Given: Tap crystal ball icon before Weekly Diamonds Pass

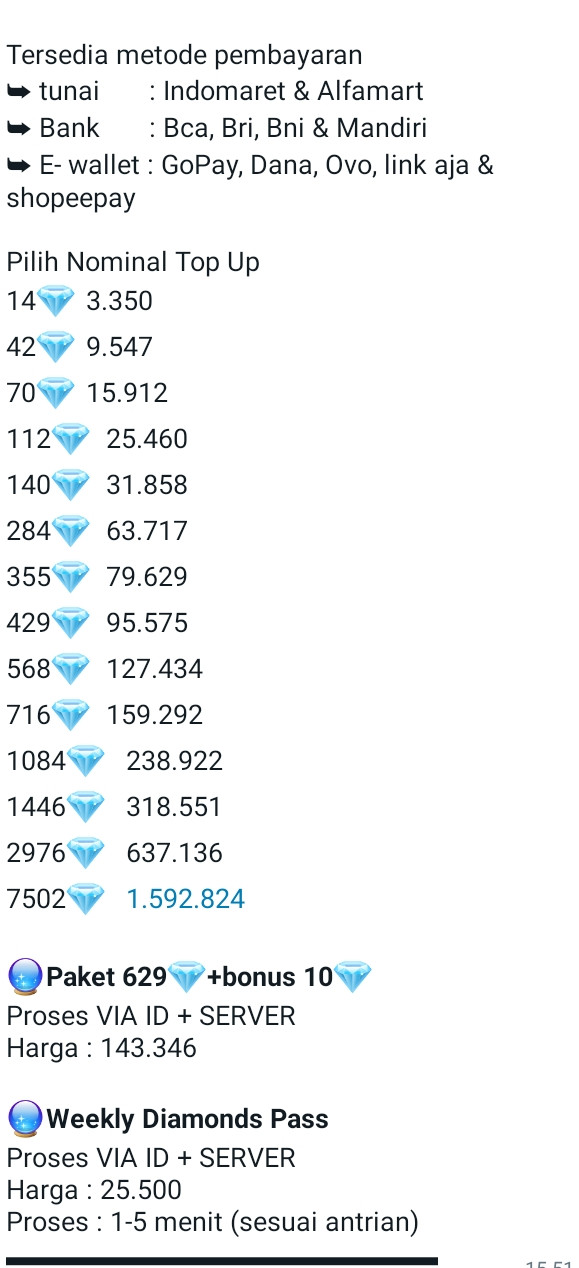Looking at the screenshot, I should pyautogui.click(x=25, y=1119).
